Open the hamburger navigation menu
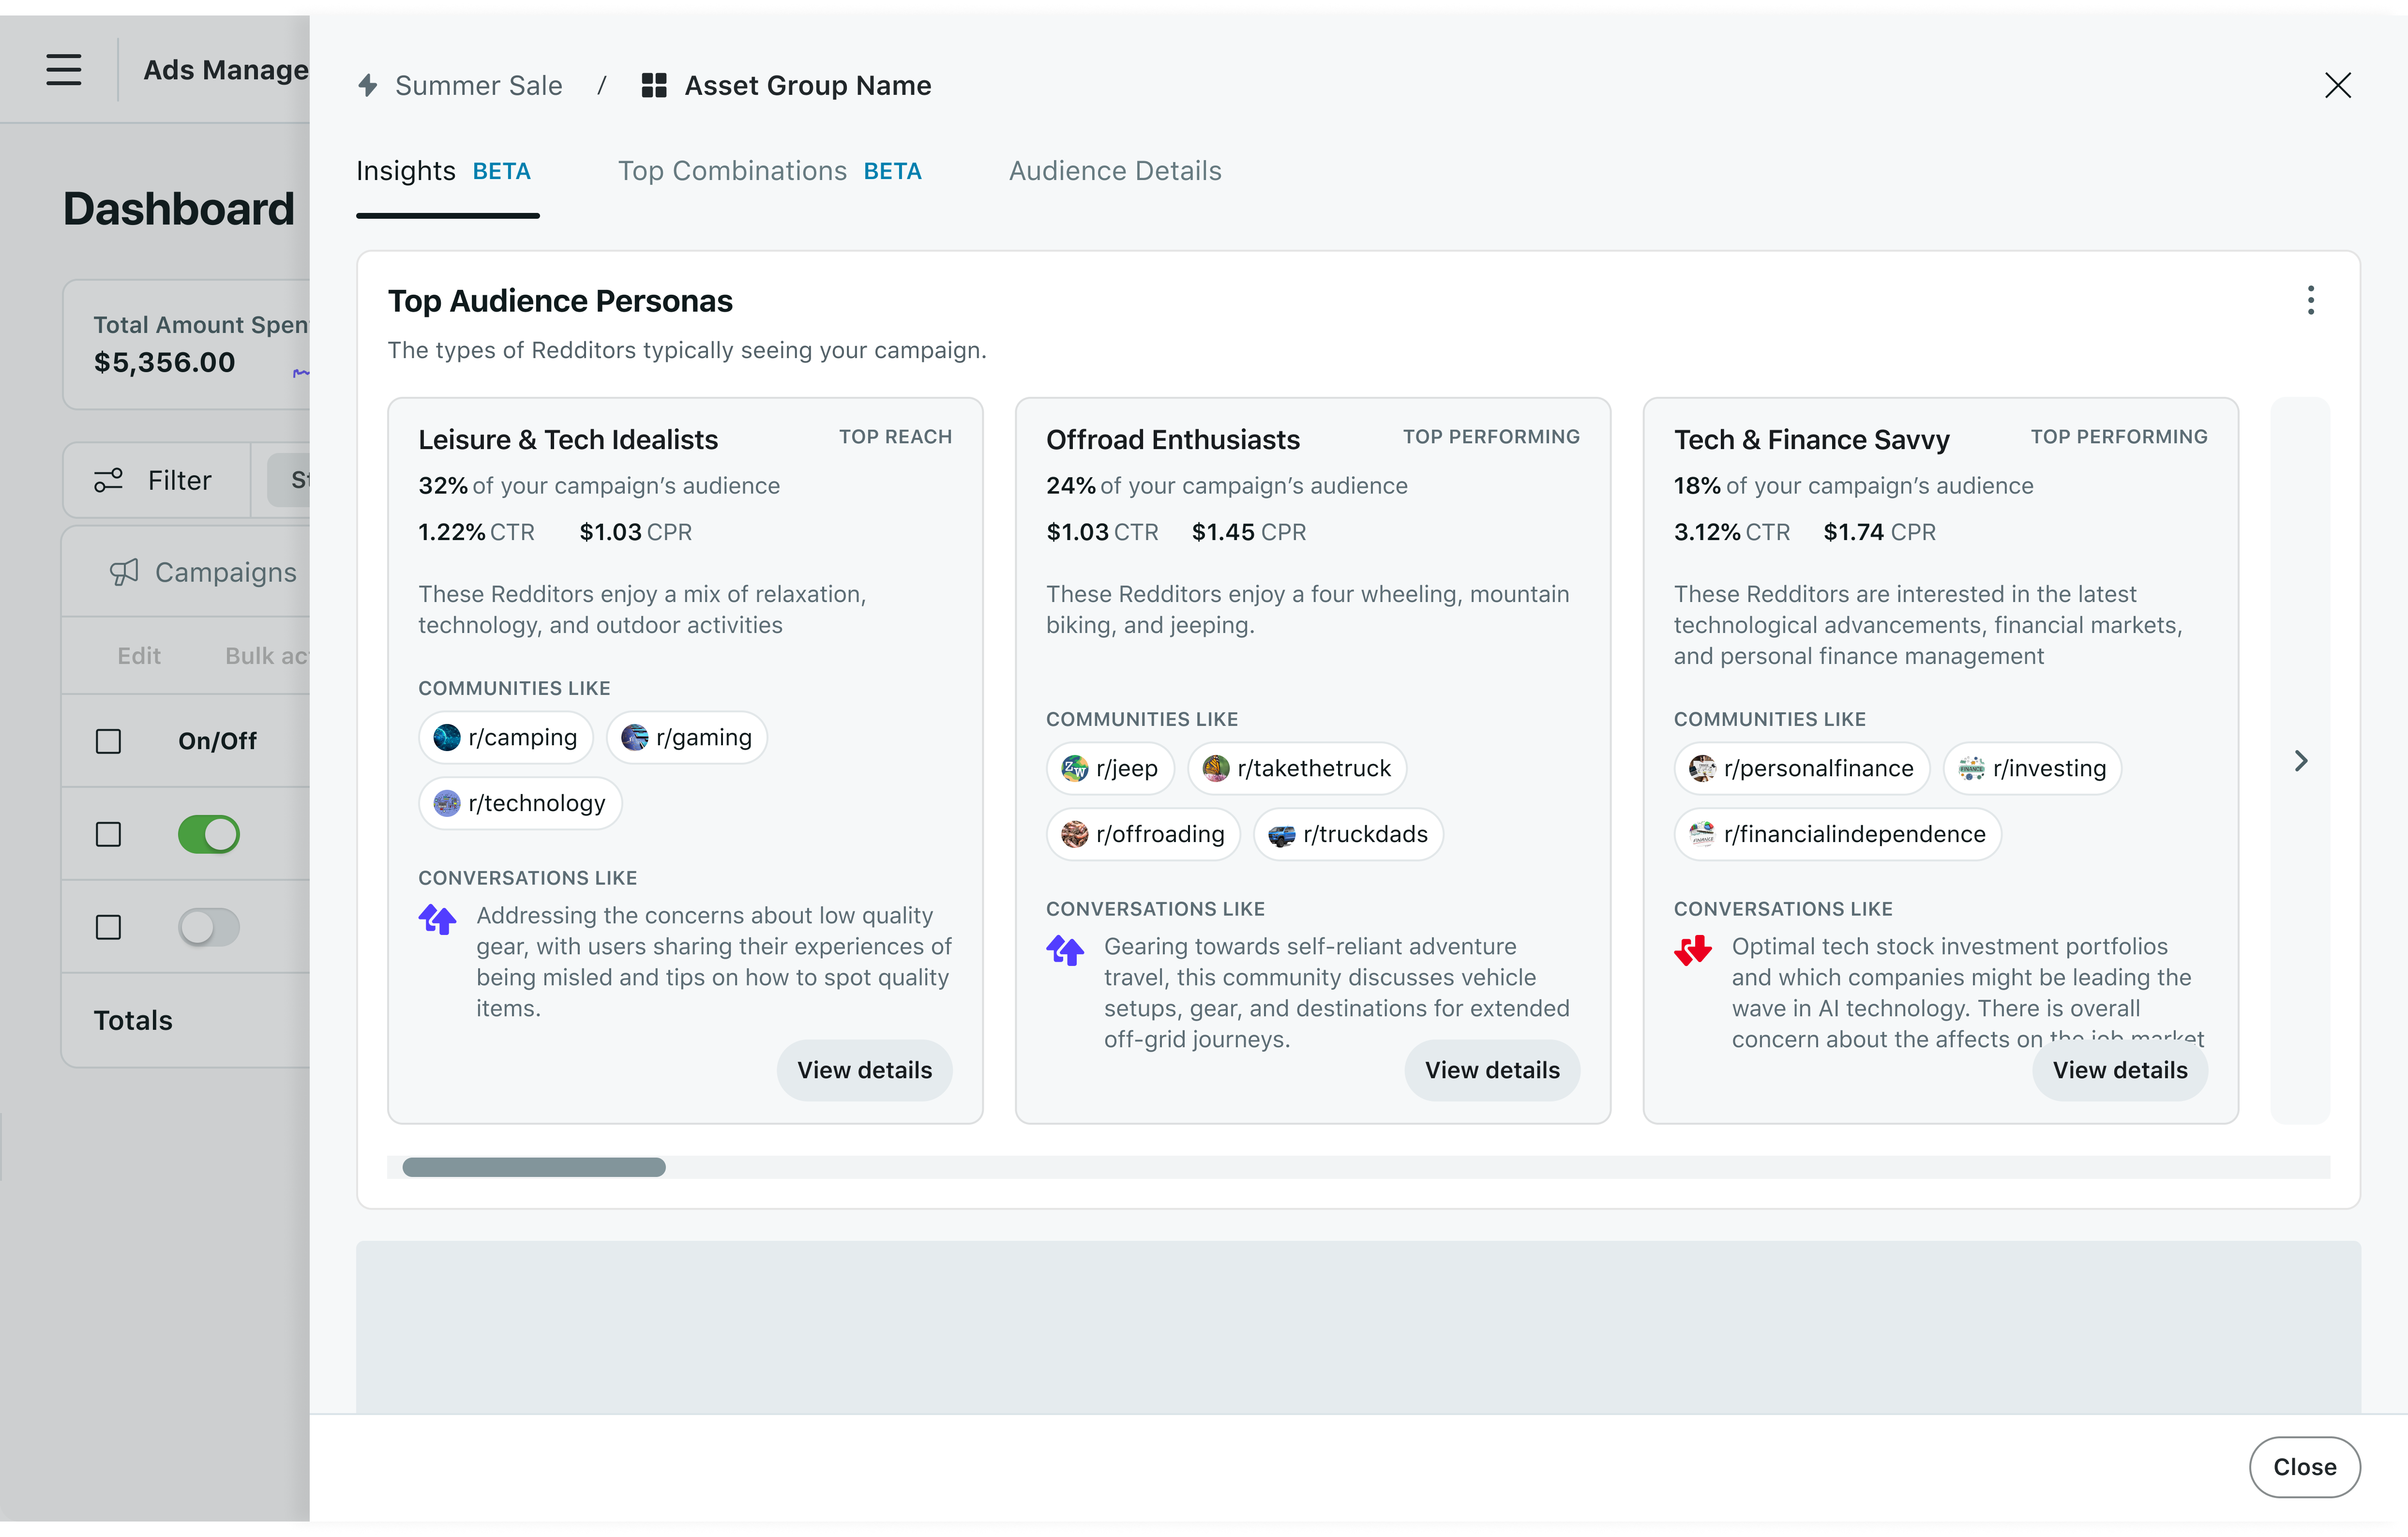Screen dimensions: 2408x1537 pos(64,70)
